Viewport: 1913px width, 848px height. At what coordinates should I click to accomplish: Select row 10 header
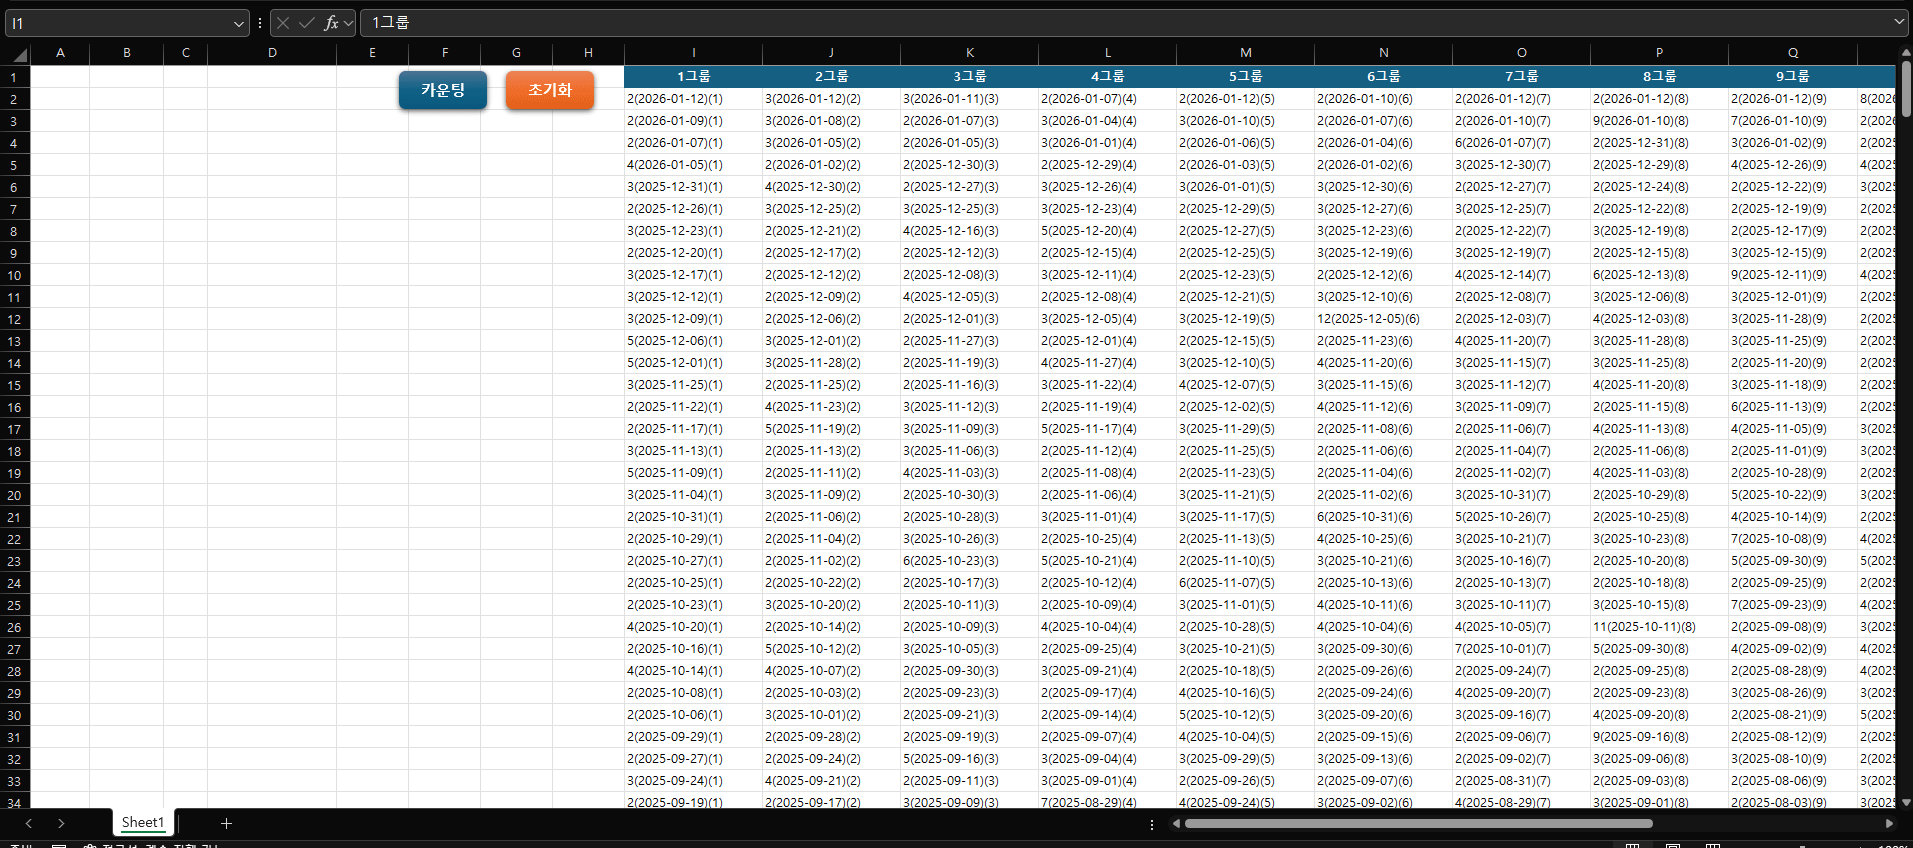tap(14, 275)
